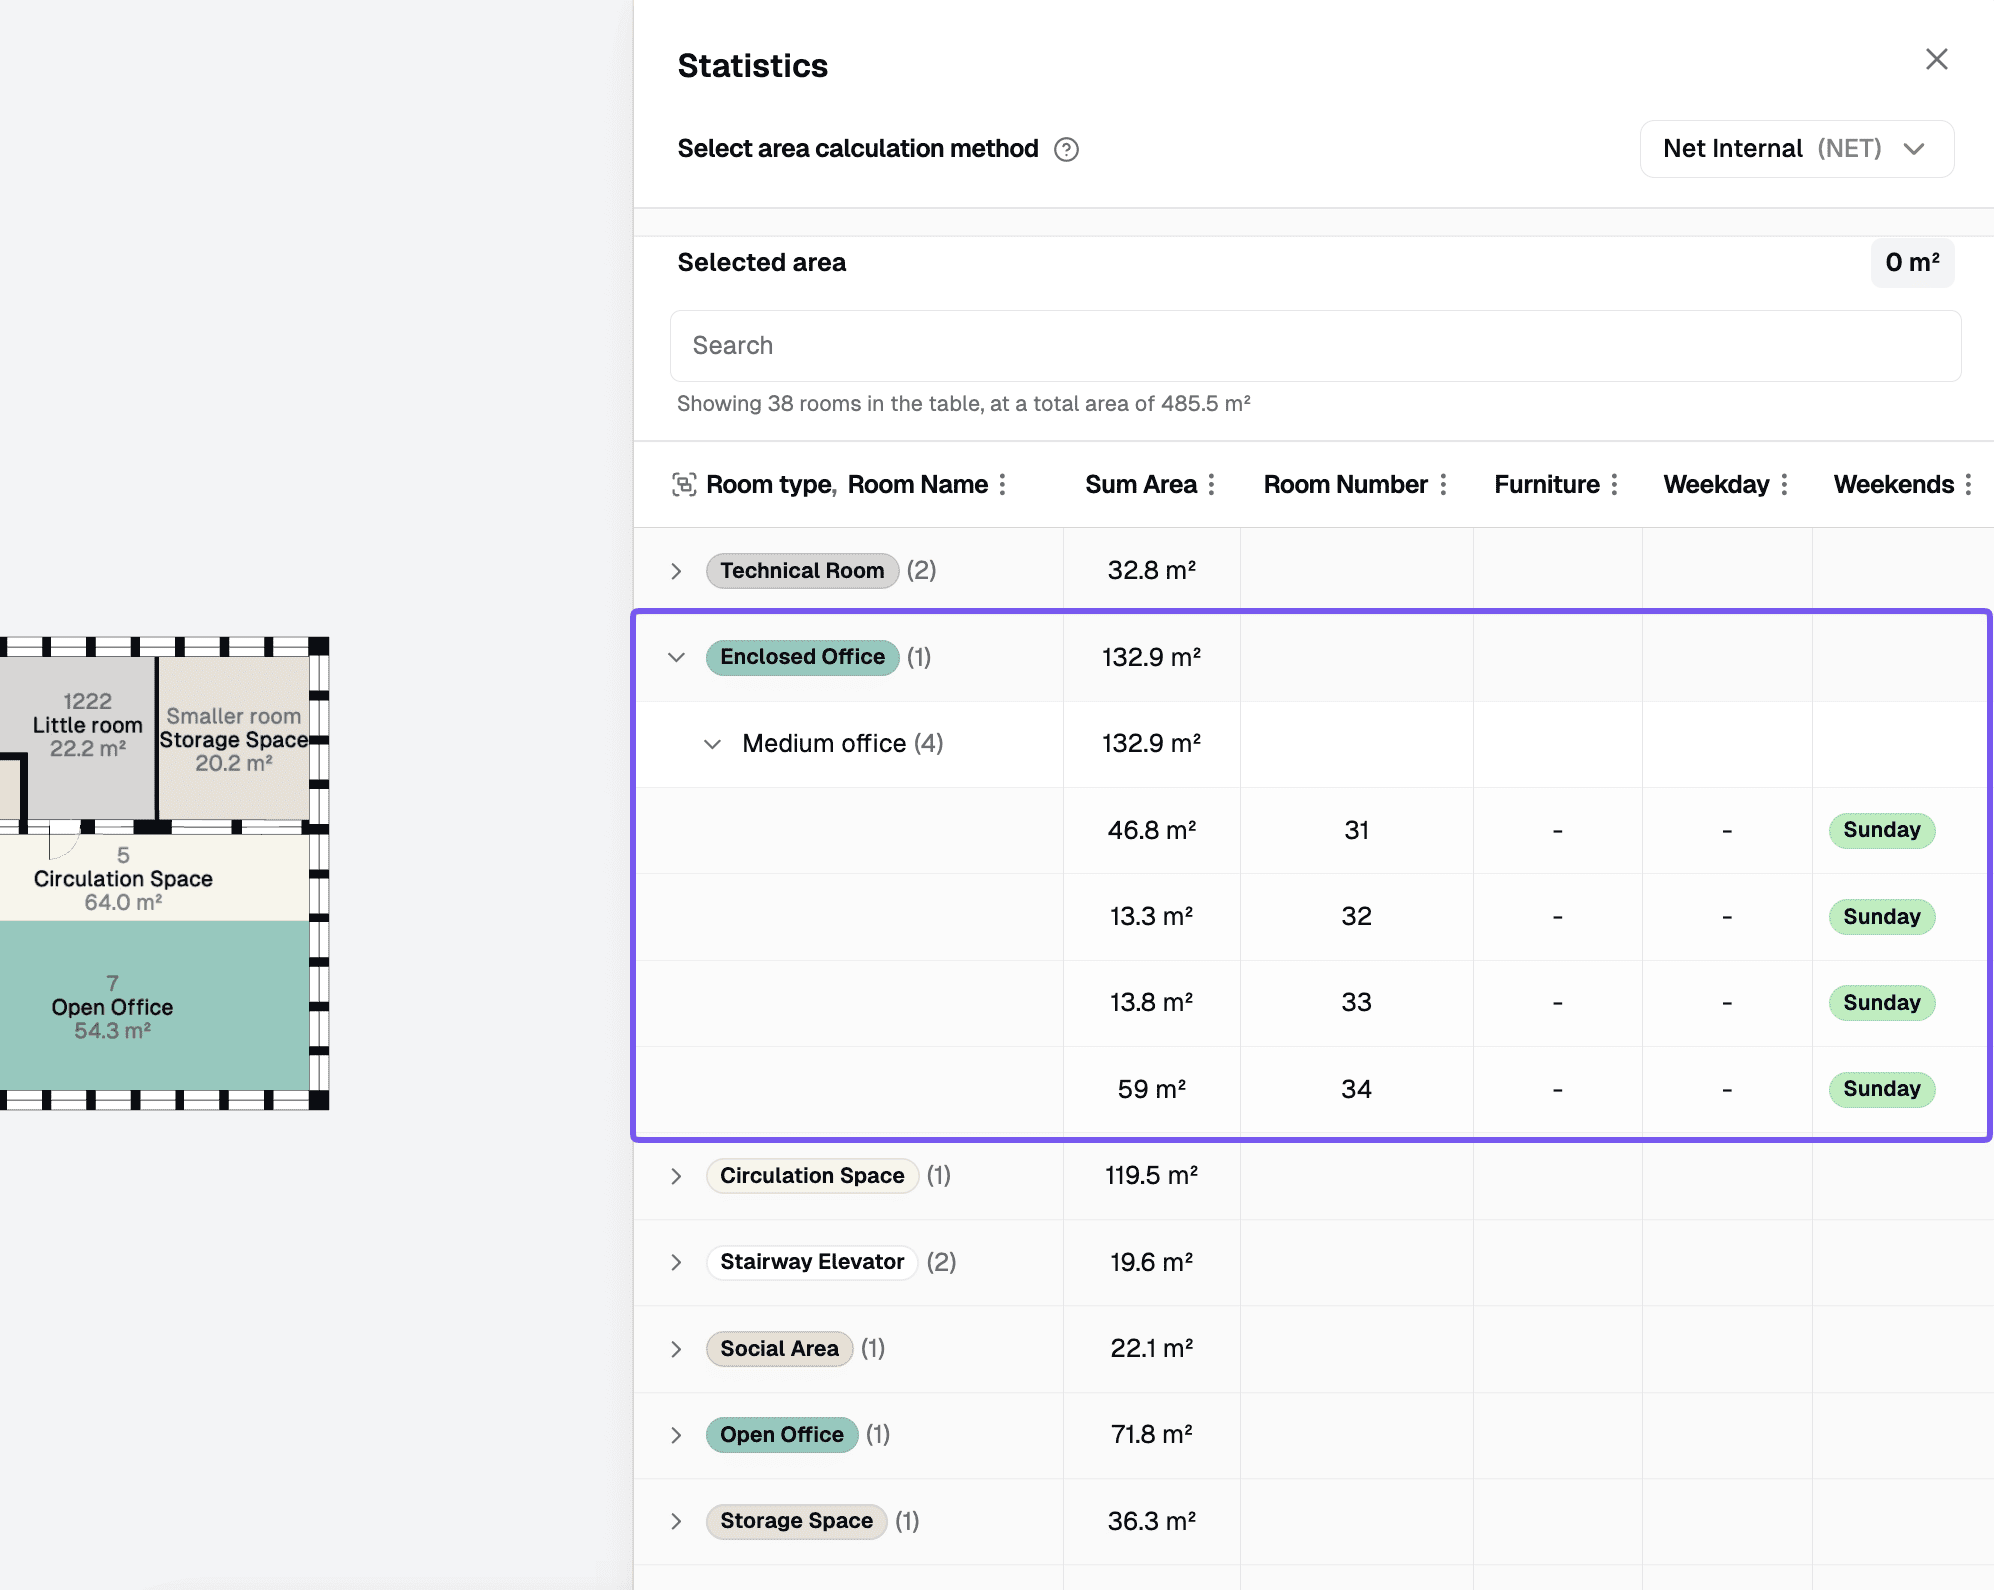Open the Room Number column options menu
Viewport: 1994px width, 1590px height.
point(1443,485)
